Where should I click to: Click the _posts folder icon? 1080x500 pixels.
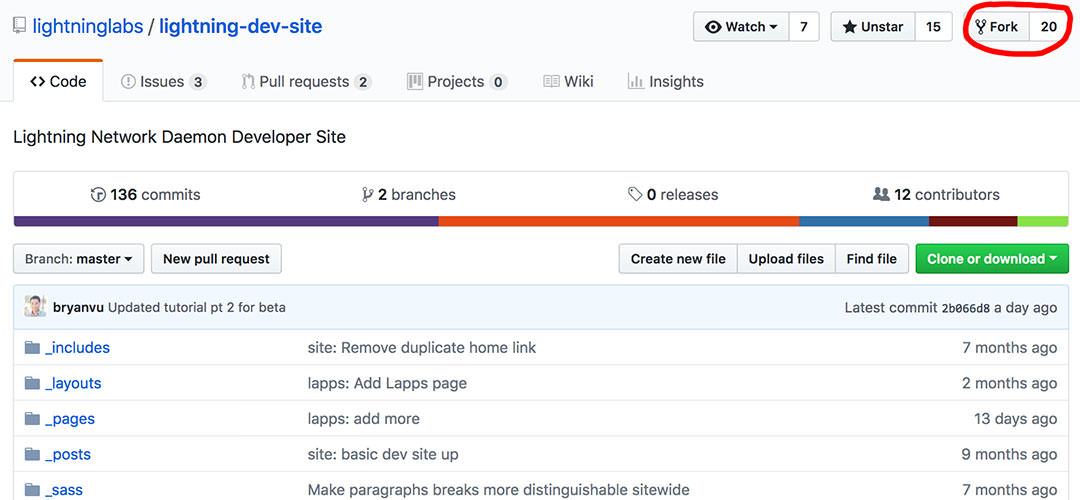pos(33,454)
